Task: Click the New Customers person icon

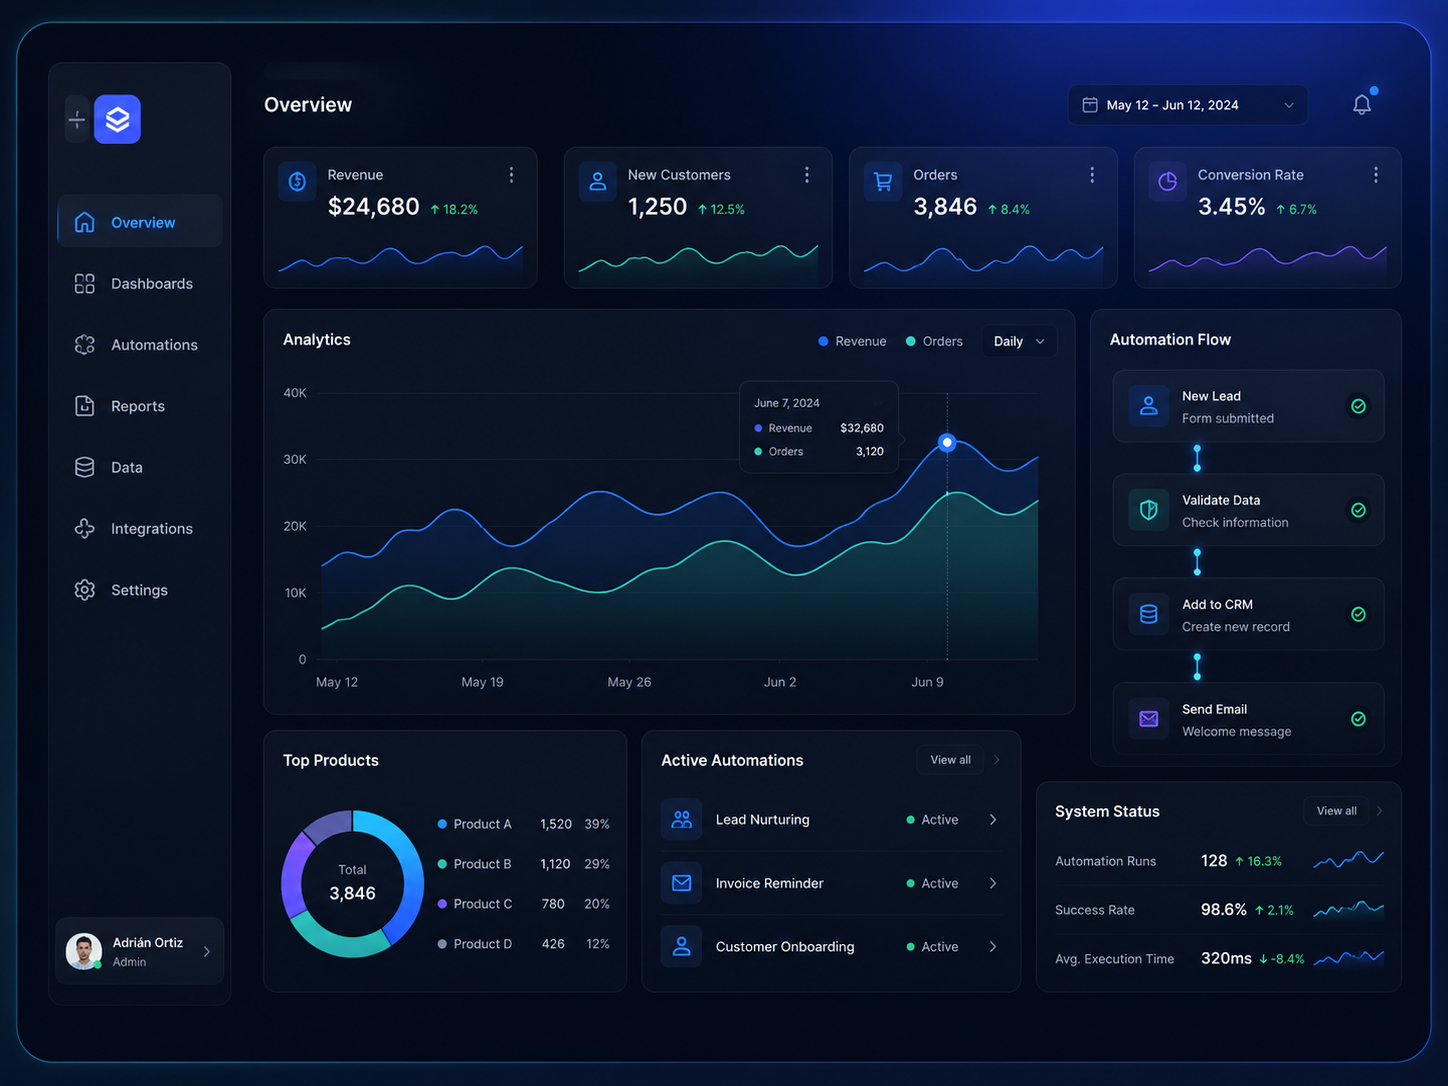Action: 597,182
